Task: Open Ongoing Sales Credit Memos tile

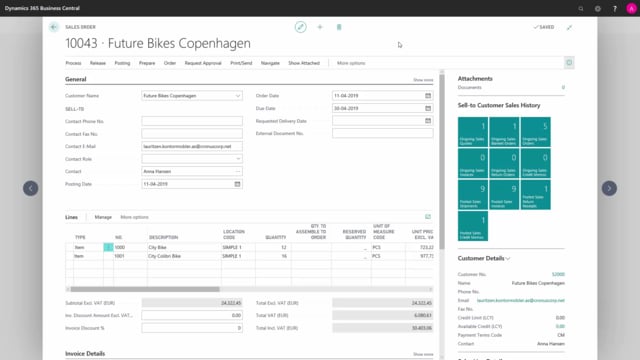Action: click(x=536, y=163)
